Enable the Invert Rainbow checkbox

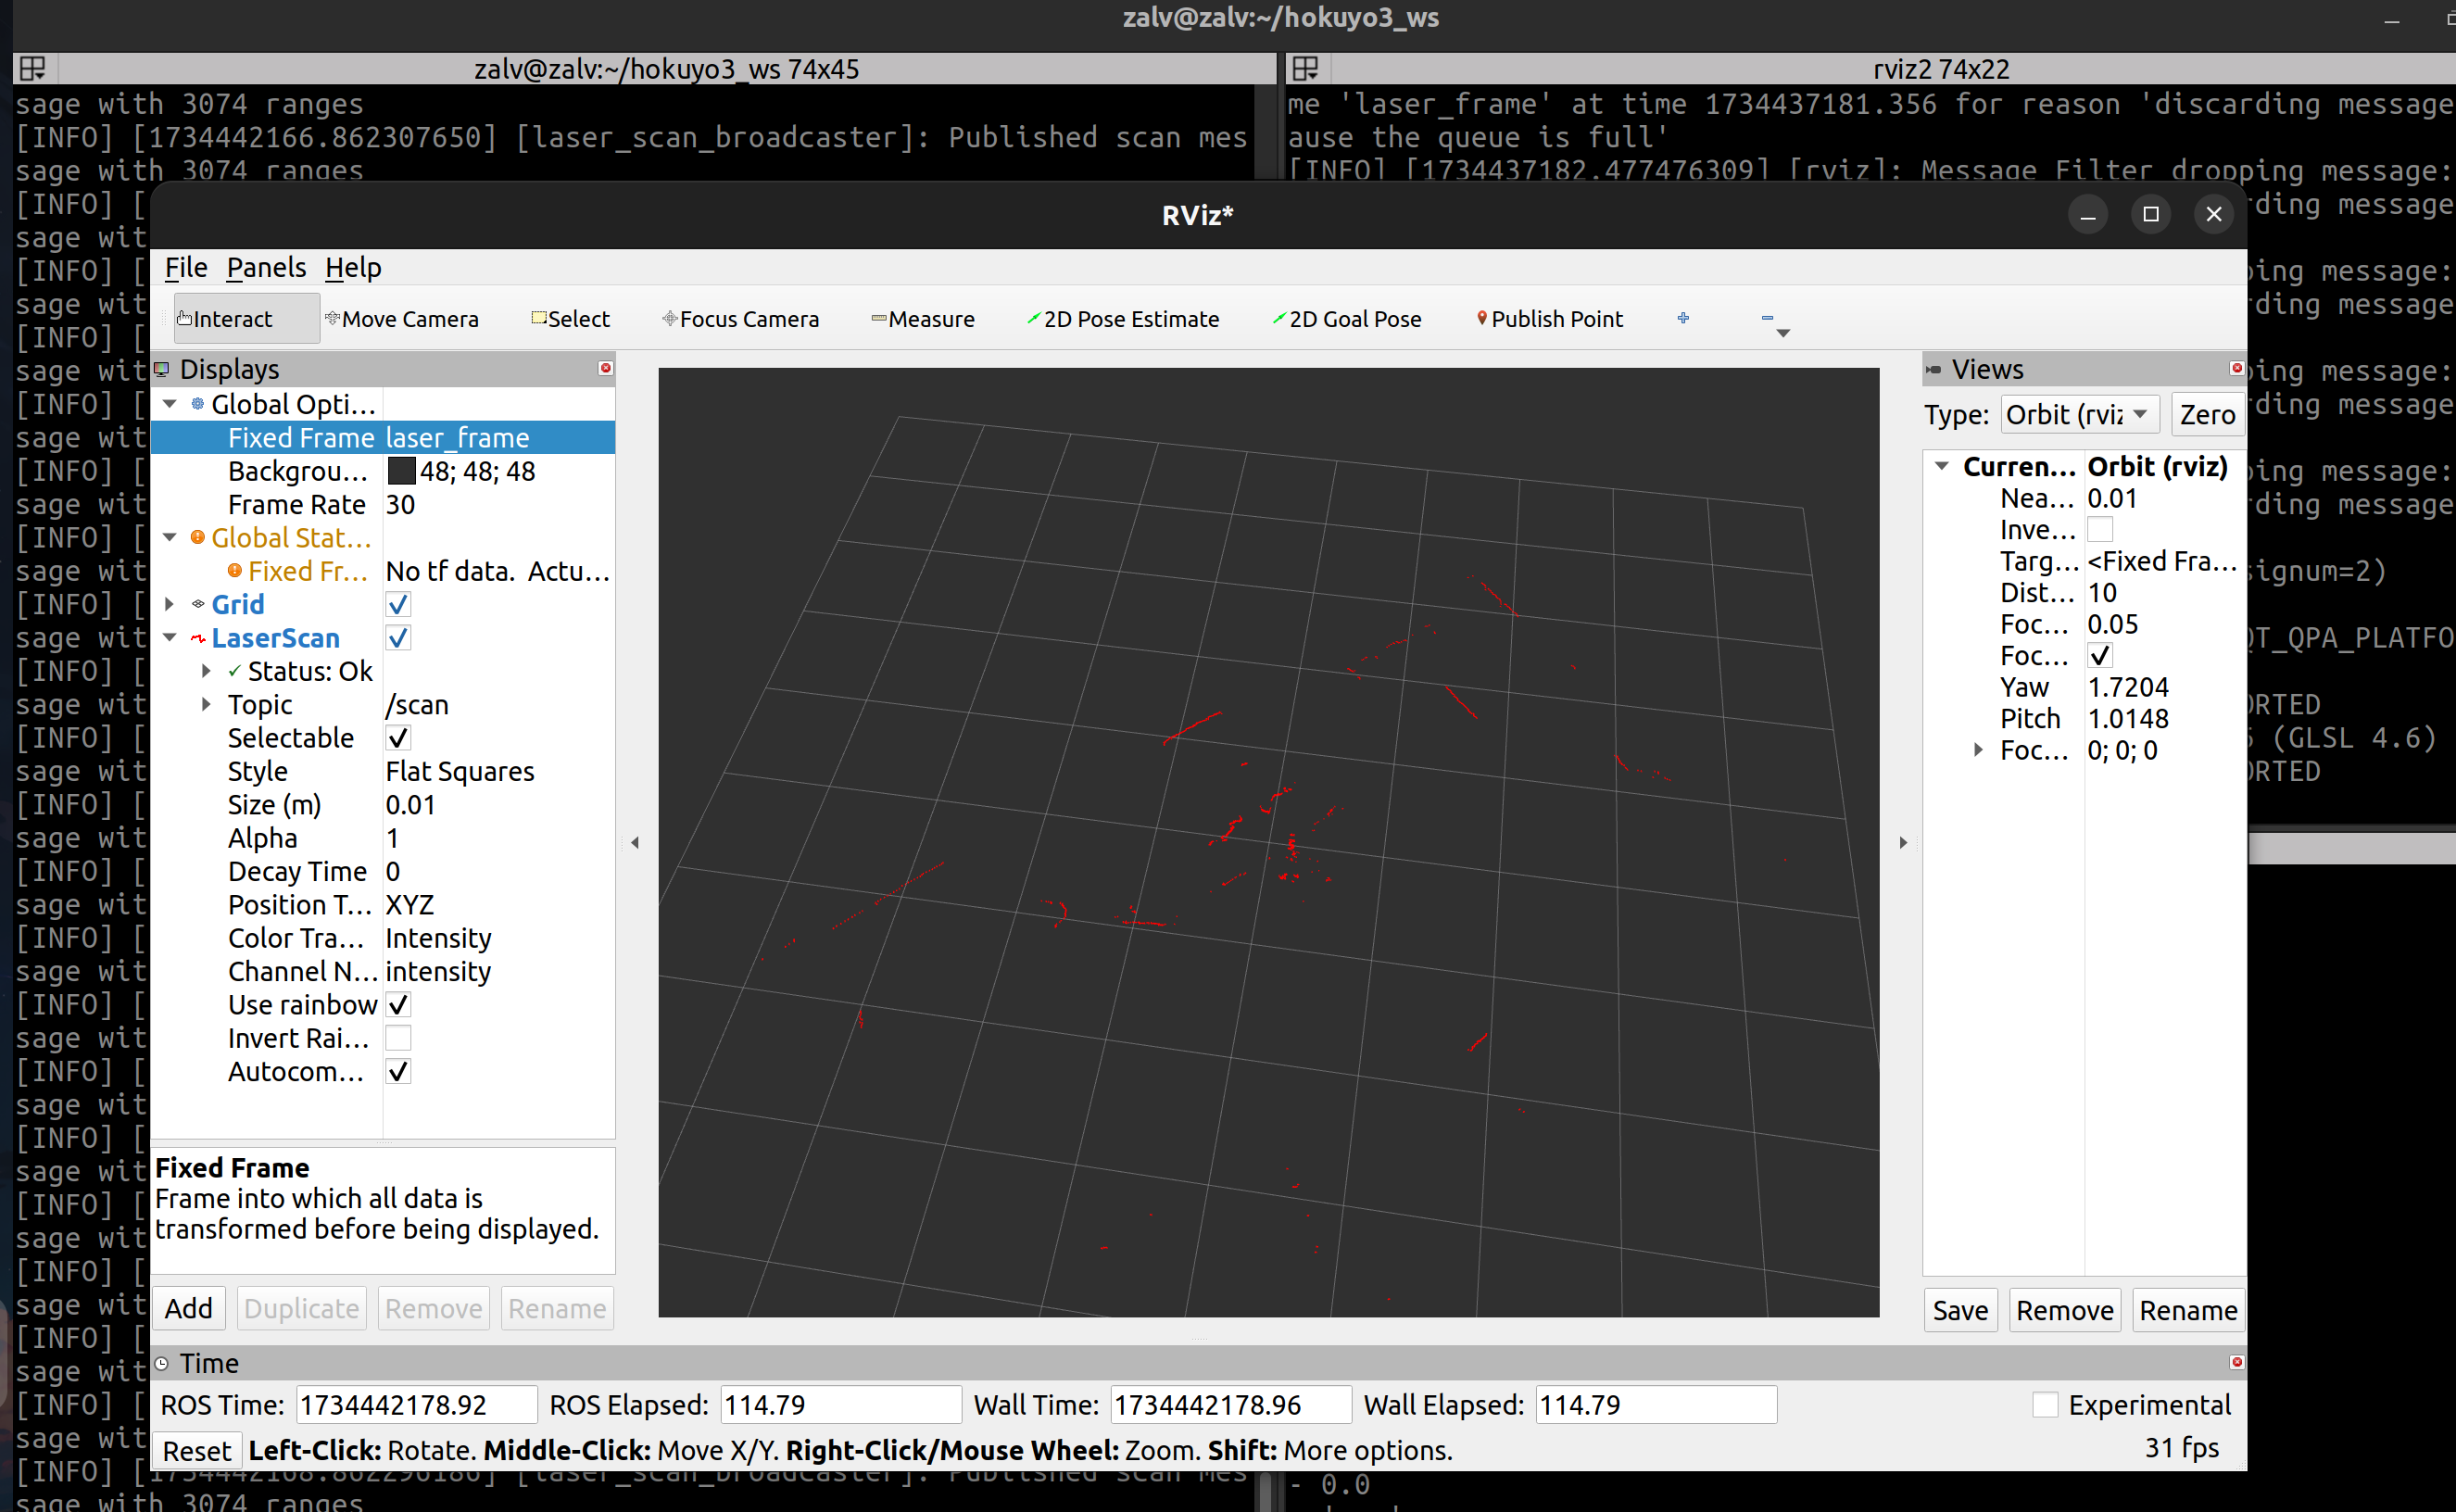[x=398, y=1038]
